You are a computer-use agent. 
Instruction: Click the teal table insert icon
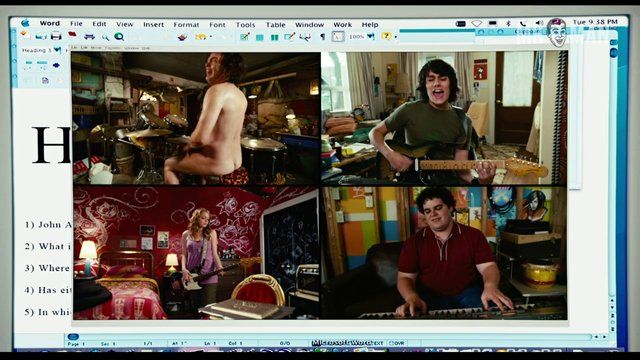[x=259, y=37]
